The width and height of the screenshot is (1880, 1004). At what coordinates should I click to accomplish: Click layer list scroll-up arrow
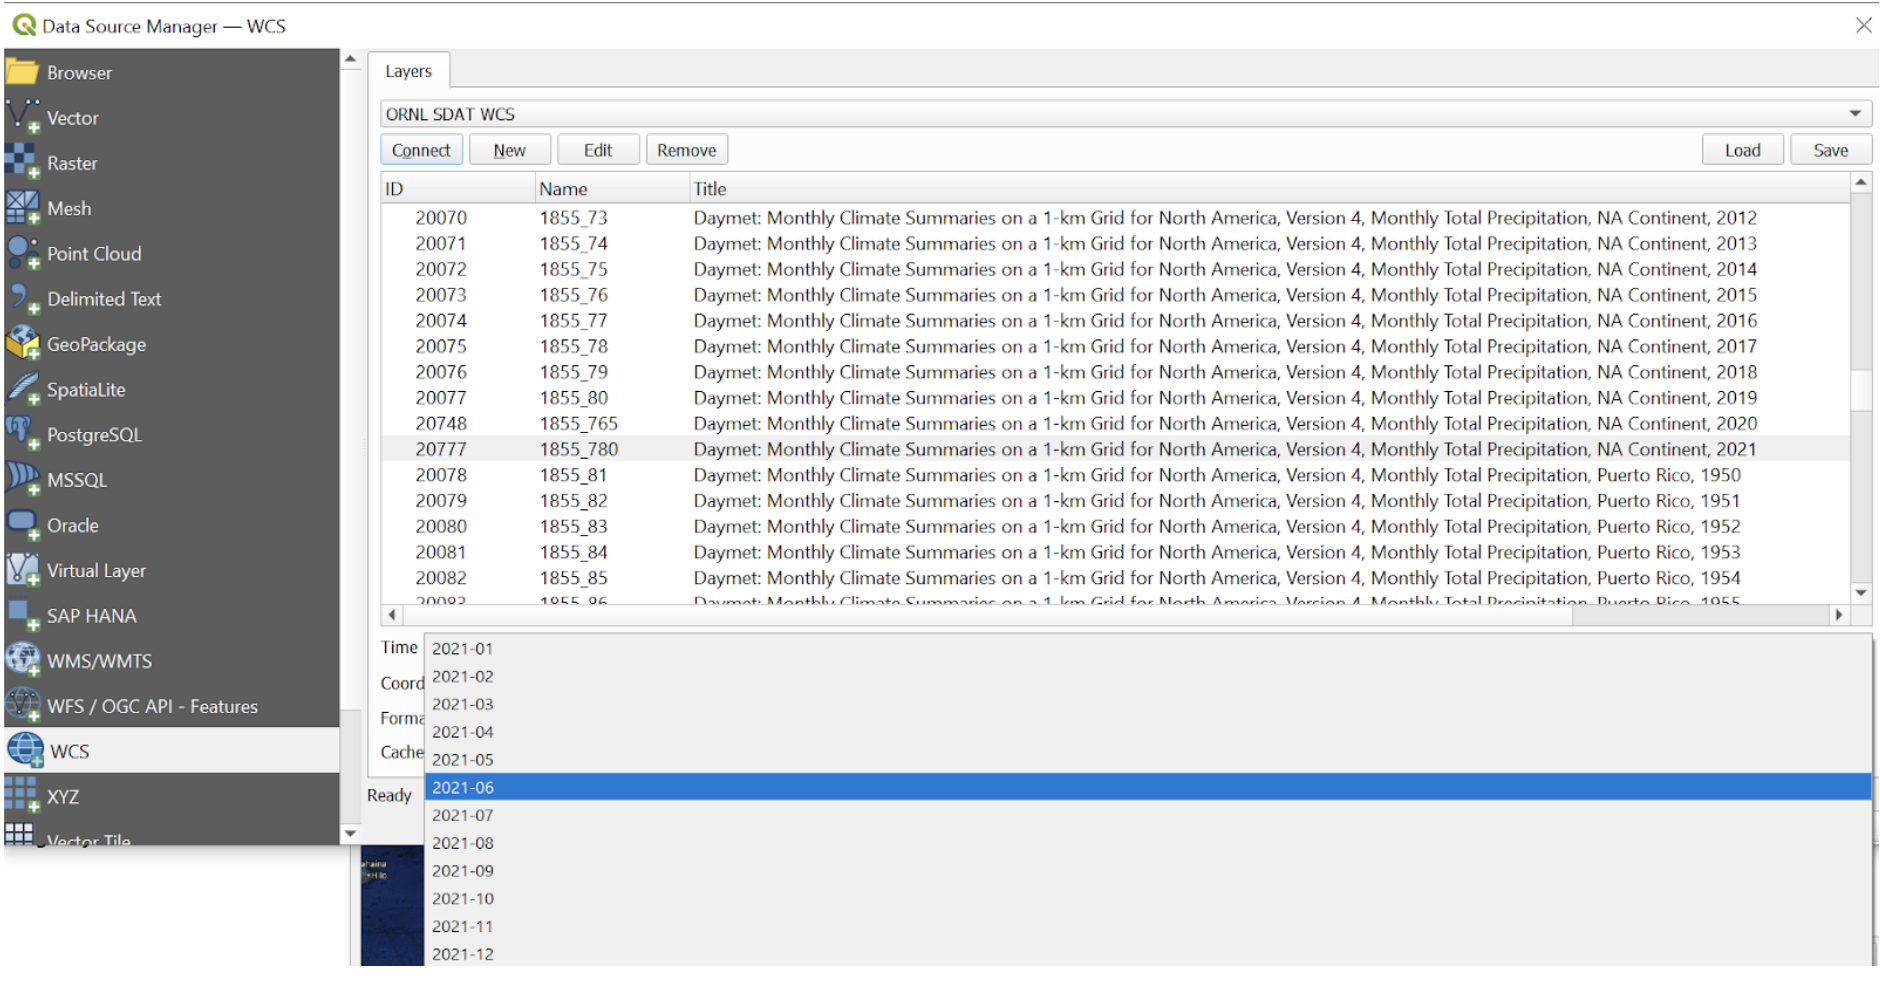(x=1860, y=182)
